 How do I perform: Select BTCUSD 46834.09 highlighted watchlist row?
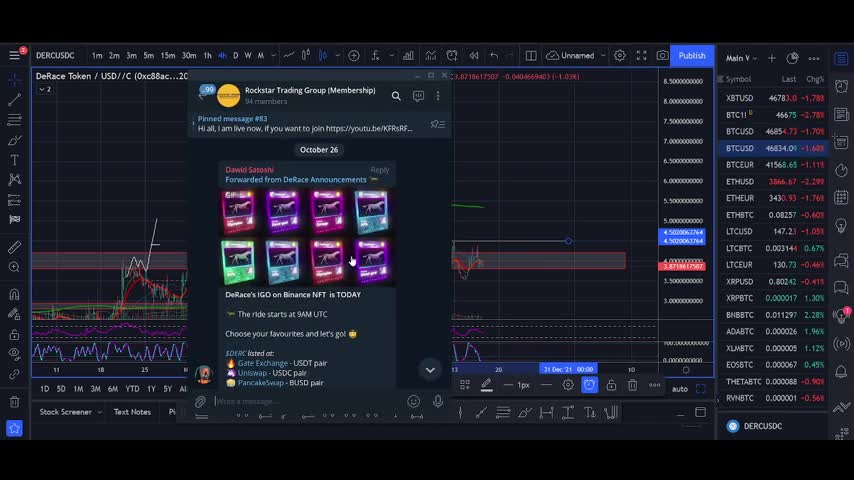[773, 148]
